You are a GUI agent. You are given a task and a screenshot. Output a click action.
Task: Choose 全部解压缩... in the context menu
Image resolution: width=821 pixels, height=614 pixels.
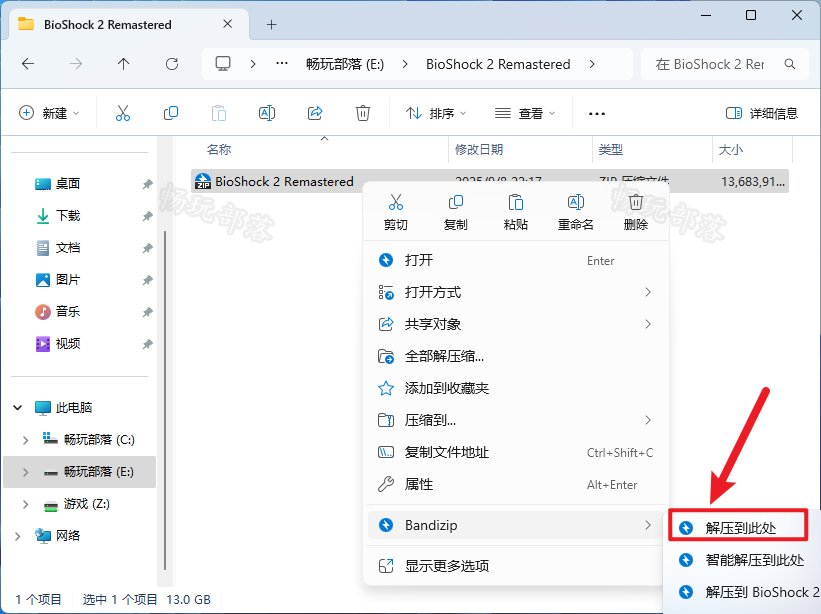[516, 356]
